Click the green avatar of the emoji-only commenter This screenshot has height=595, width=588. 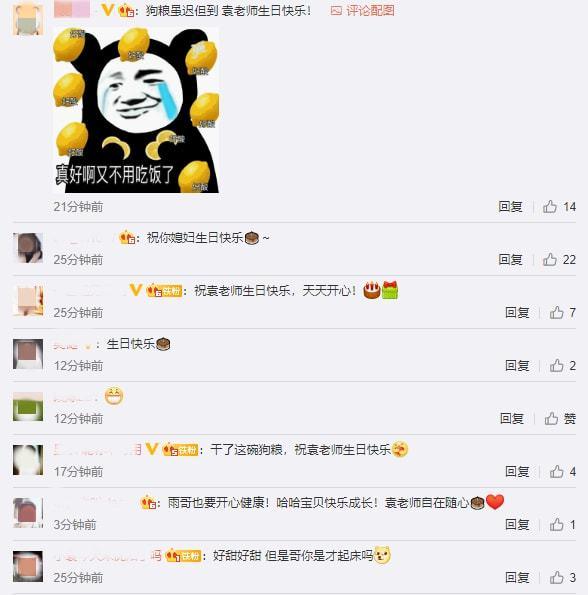click(28, 407)
